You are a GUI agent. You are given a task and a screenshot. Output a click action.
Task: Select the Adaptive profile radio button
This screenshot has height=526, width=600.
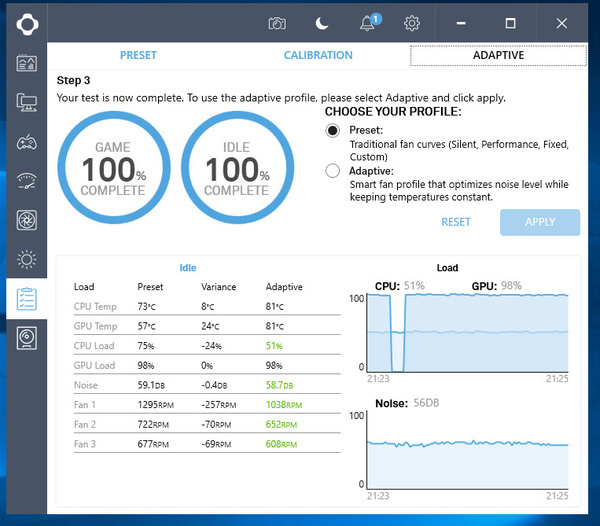coord(333,171)
